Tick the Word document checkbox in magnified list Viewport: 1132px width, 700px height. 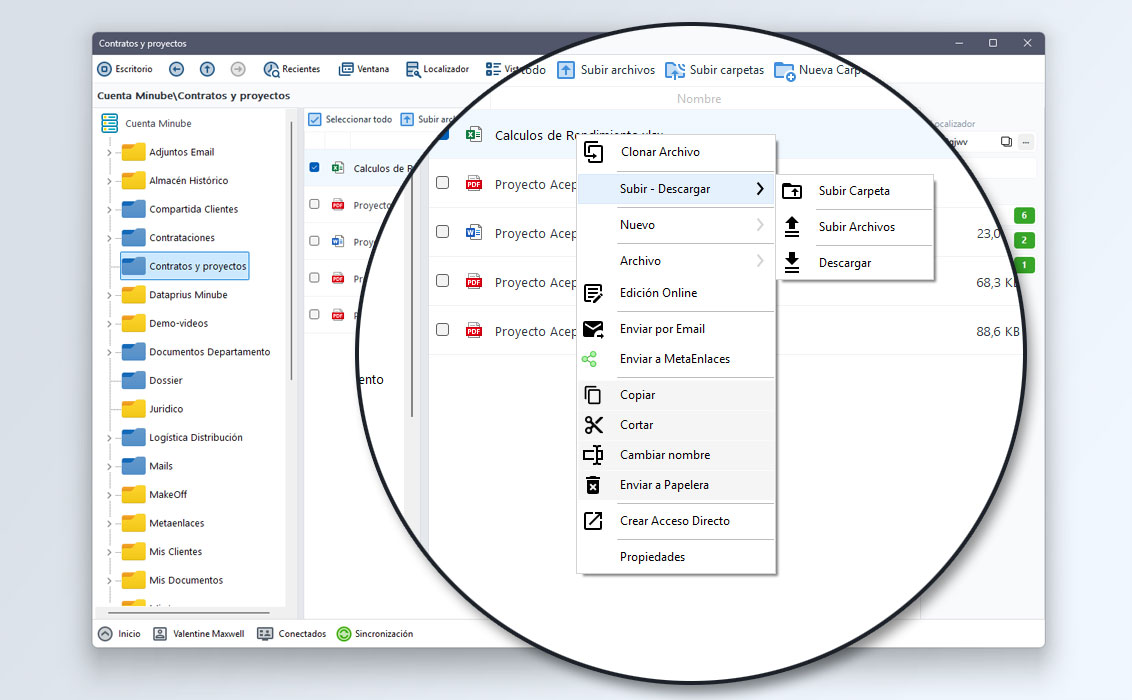click(x=443, y=232)
